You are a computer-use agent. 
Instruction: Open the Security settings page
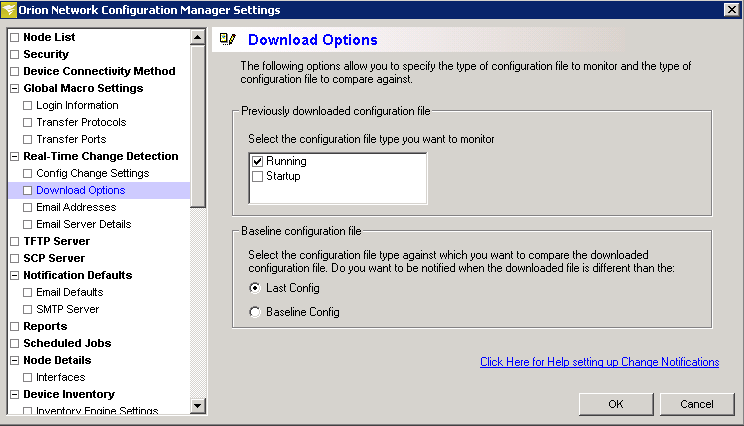pos(46,54)
